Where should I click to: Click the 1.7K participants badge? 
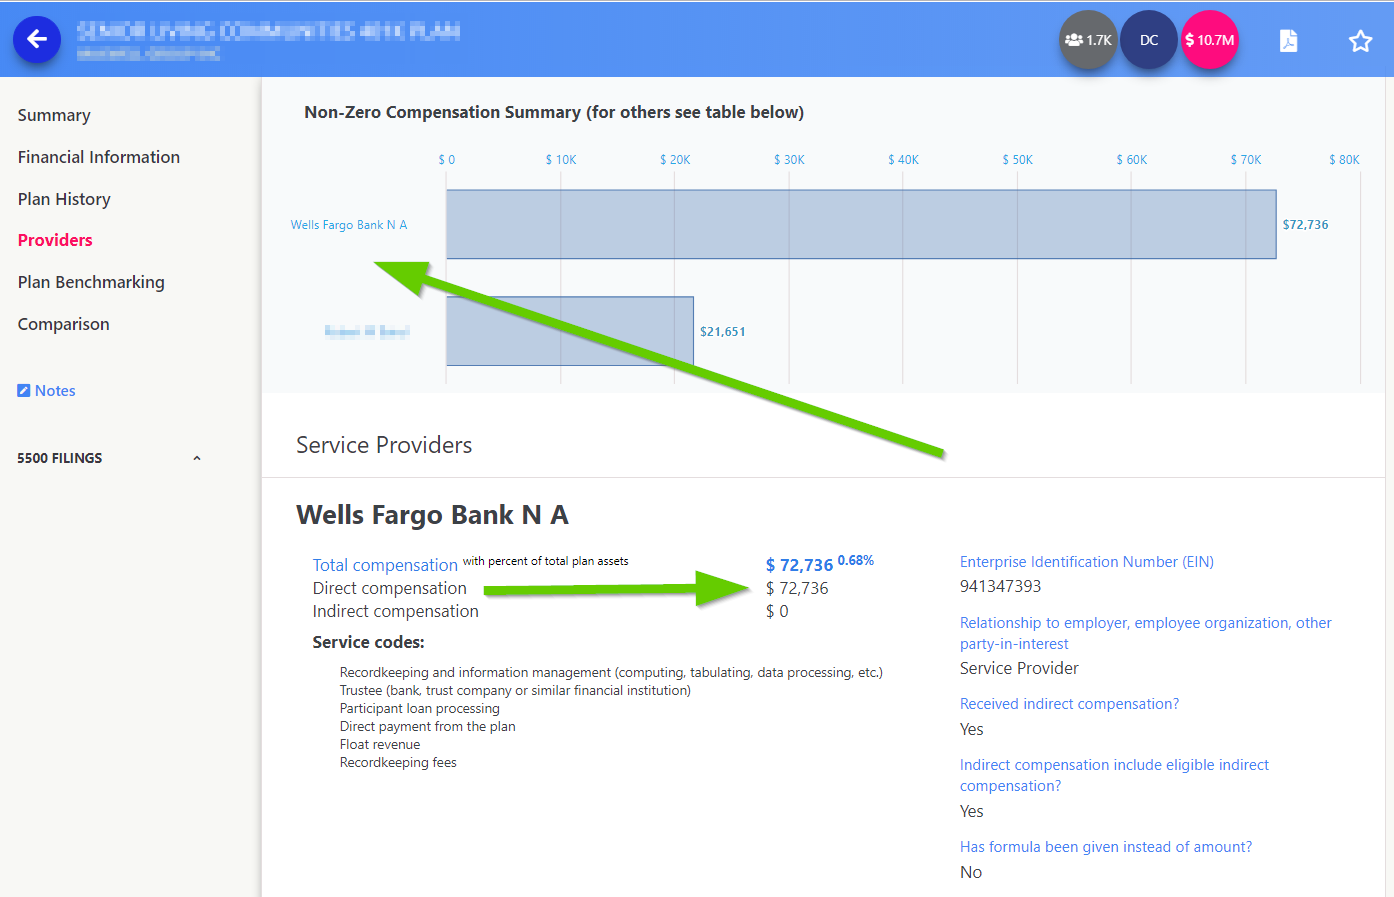click(1088, 40)
